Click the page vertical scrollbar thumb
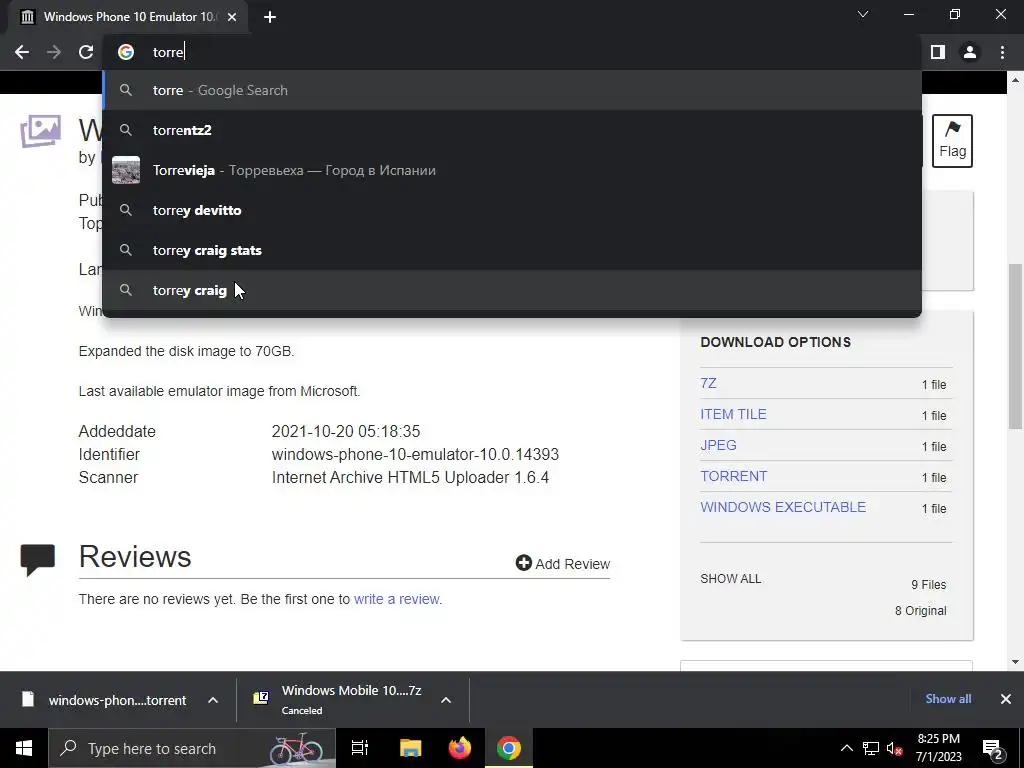Image resolution: width=1024 pixels, height=768 pixels. (1015, 346)
